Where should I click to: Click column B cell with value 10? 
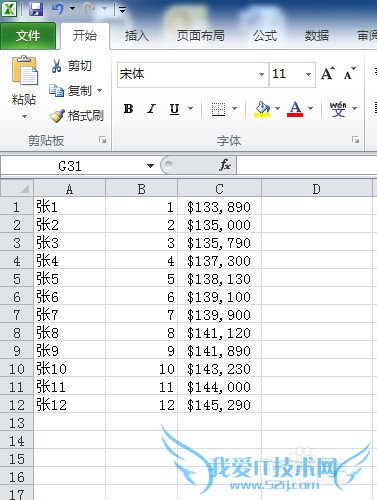[142, 369]
